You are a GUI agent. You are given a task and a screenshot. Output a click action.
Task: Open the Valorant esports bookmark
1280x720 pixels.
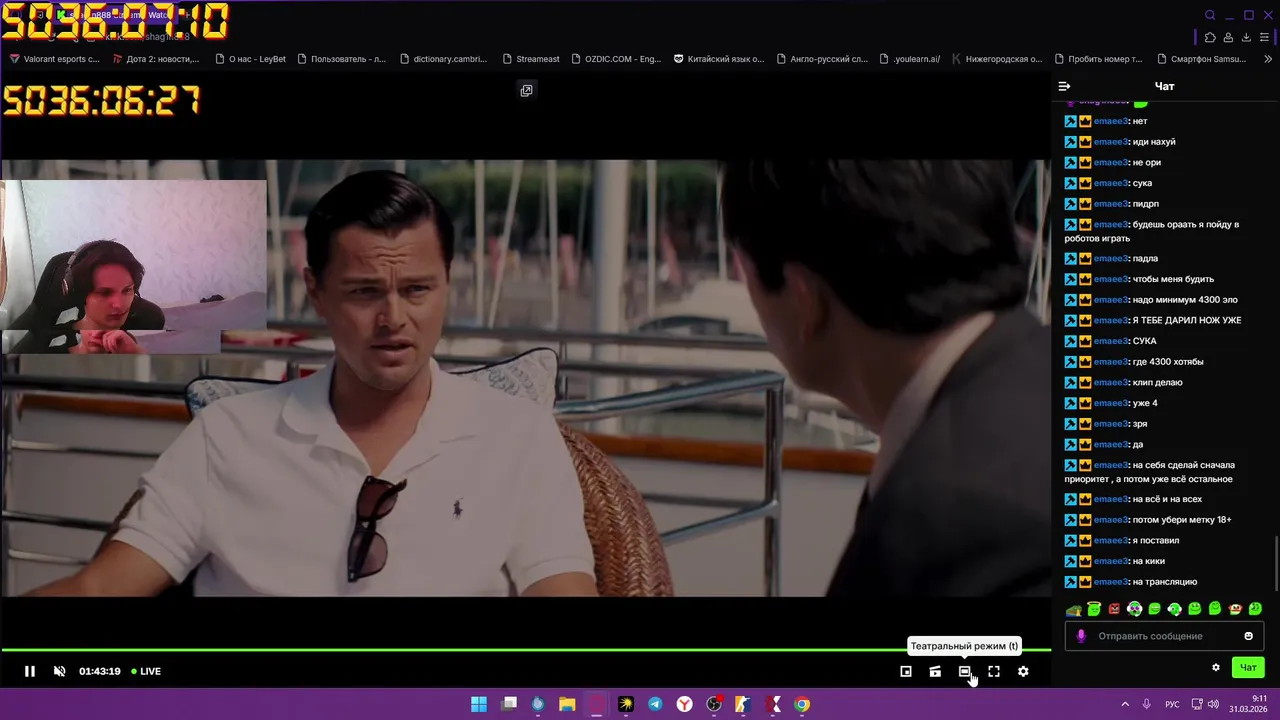coord(55,59)
